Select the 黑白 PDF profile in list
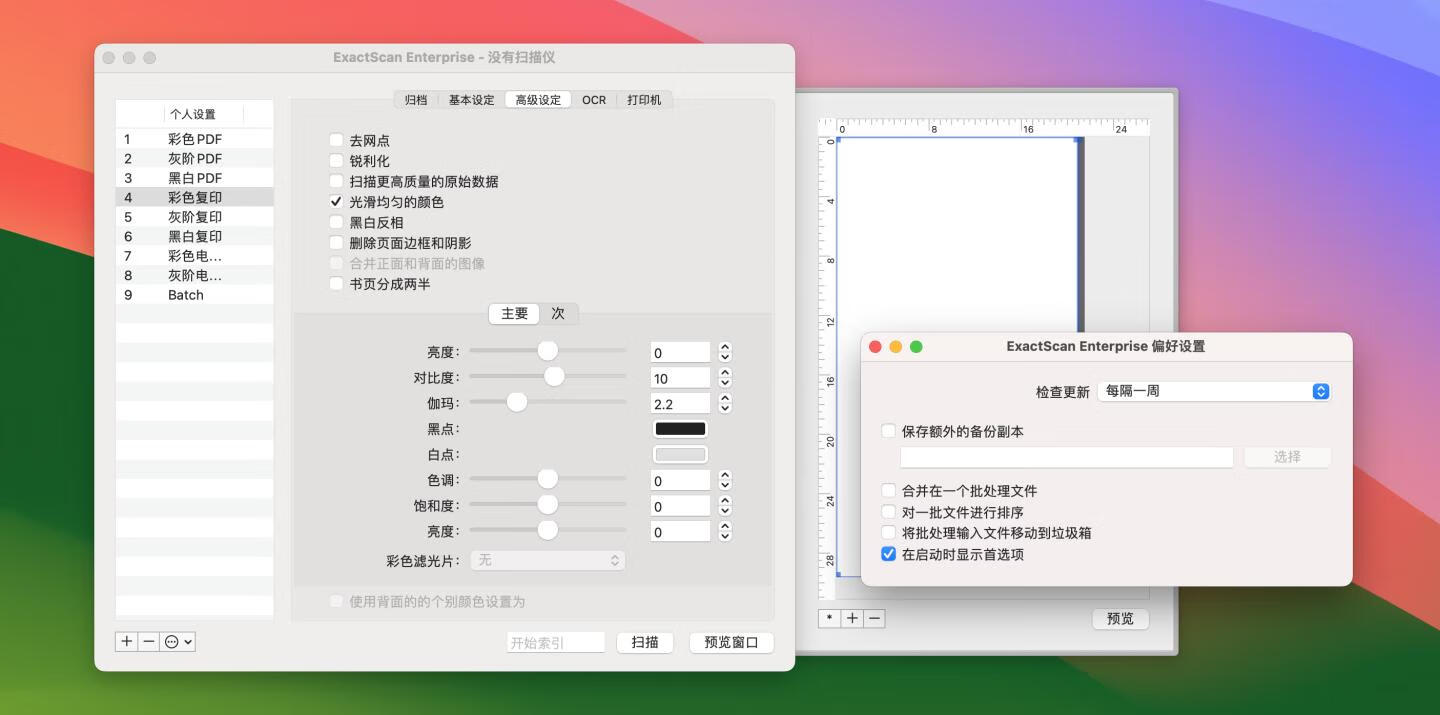Screen dimensions: 1440x715 pyautogui.click(x=194, y=178)
